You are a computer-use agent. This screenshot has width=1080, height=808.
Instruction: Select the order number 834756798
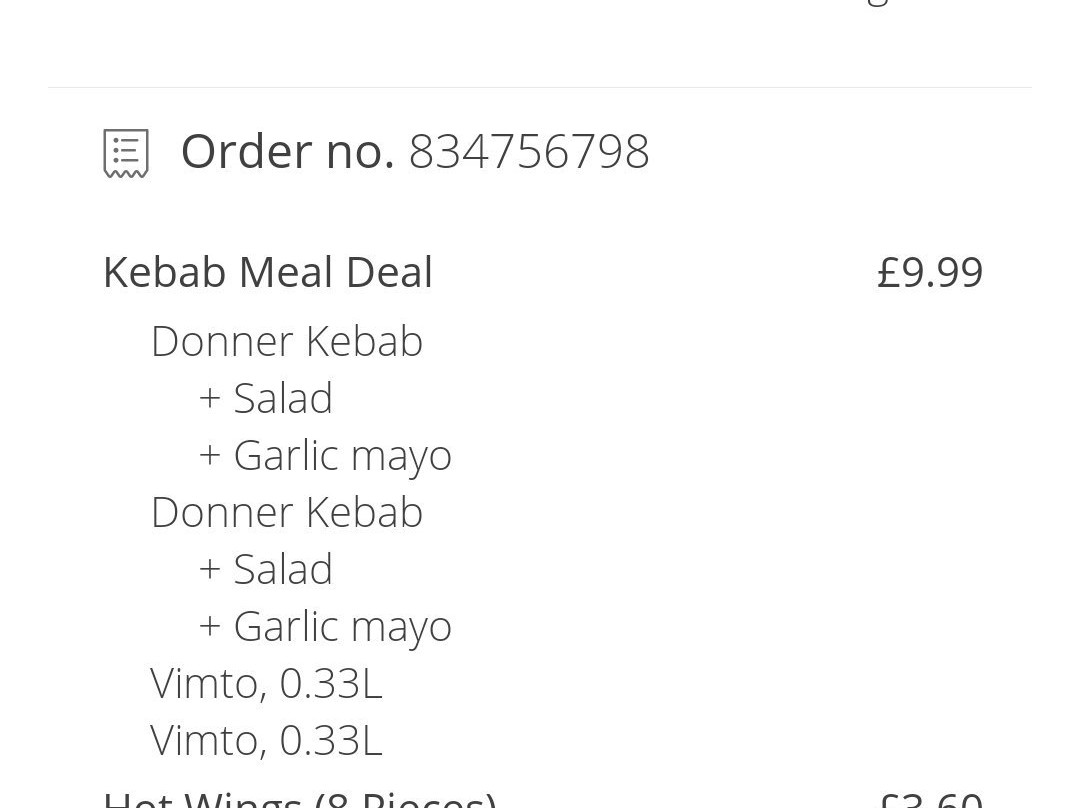pos(529,152)
